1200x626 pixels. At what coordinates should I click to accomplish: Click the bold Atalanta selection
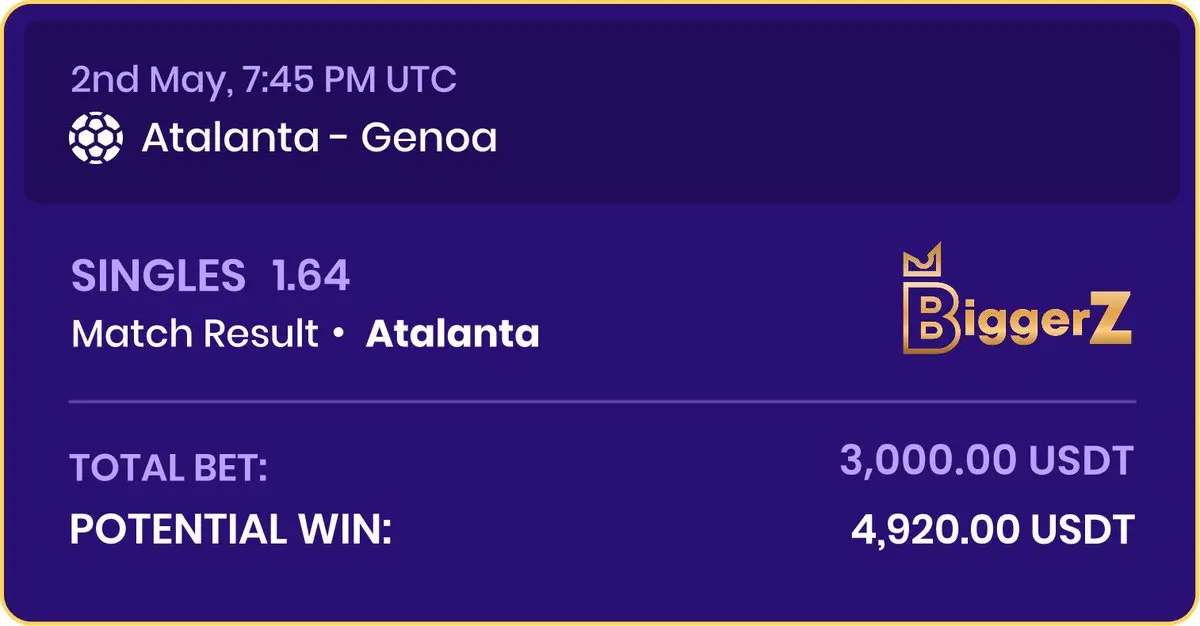453,333
